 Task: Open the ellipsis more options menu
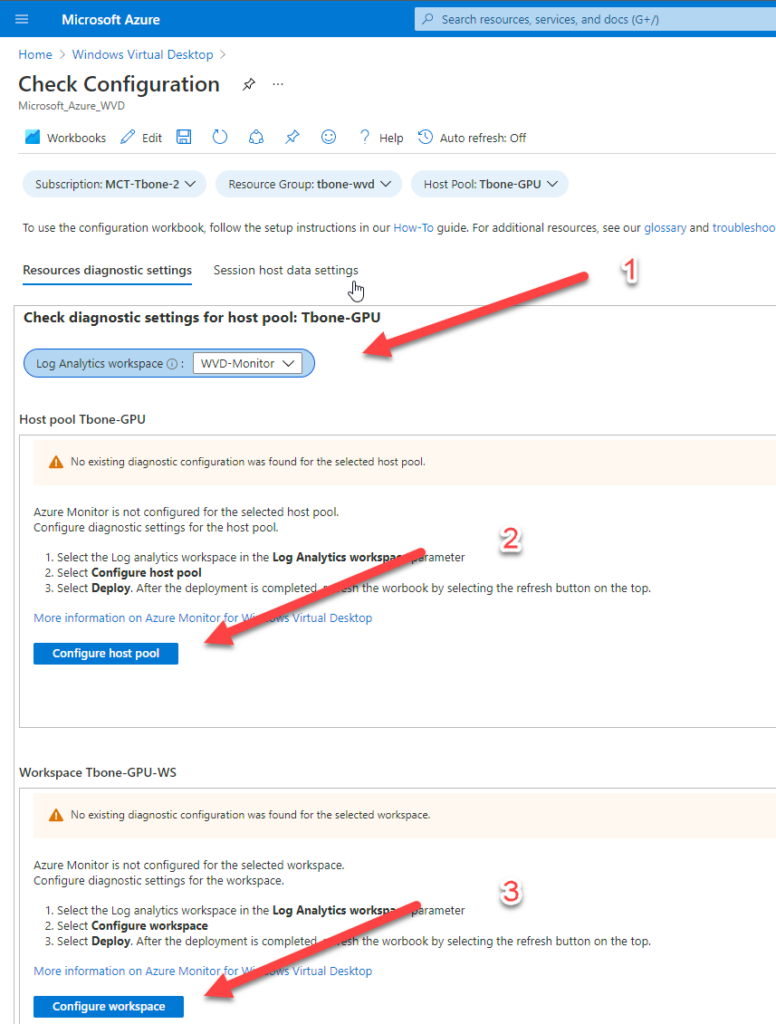[x=278, y=84]
